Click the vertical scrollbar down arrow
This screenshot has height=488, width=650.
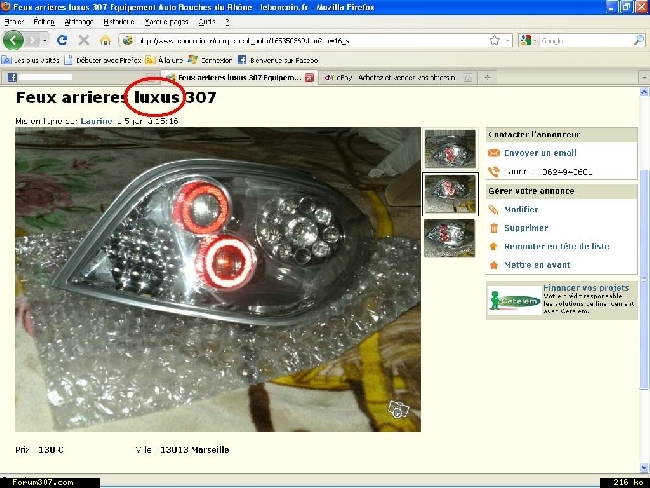644,468
